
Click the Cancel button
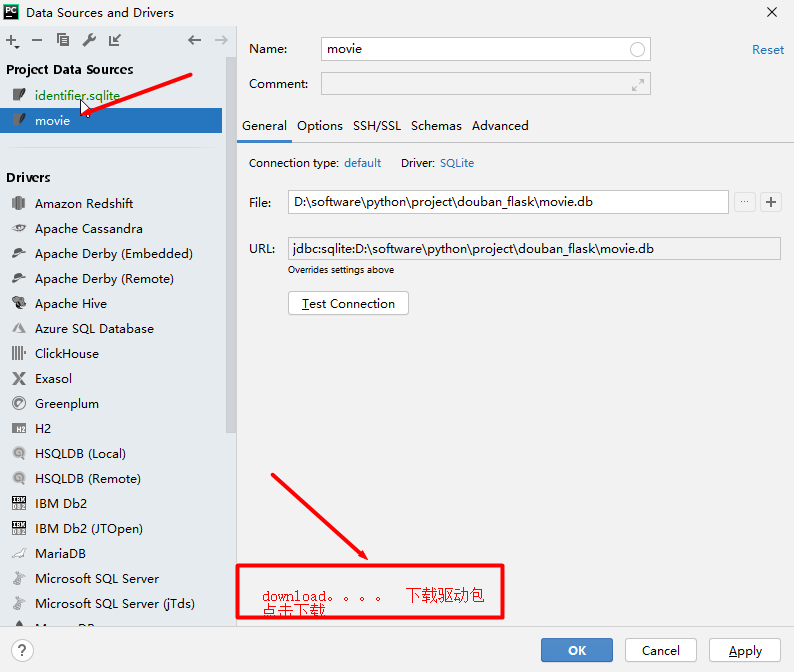pyautogui.click(x=661, y=650)
